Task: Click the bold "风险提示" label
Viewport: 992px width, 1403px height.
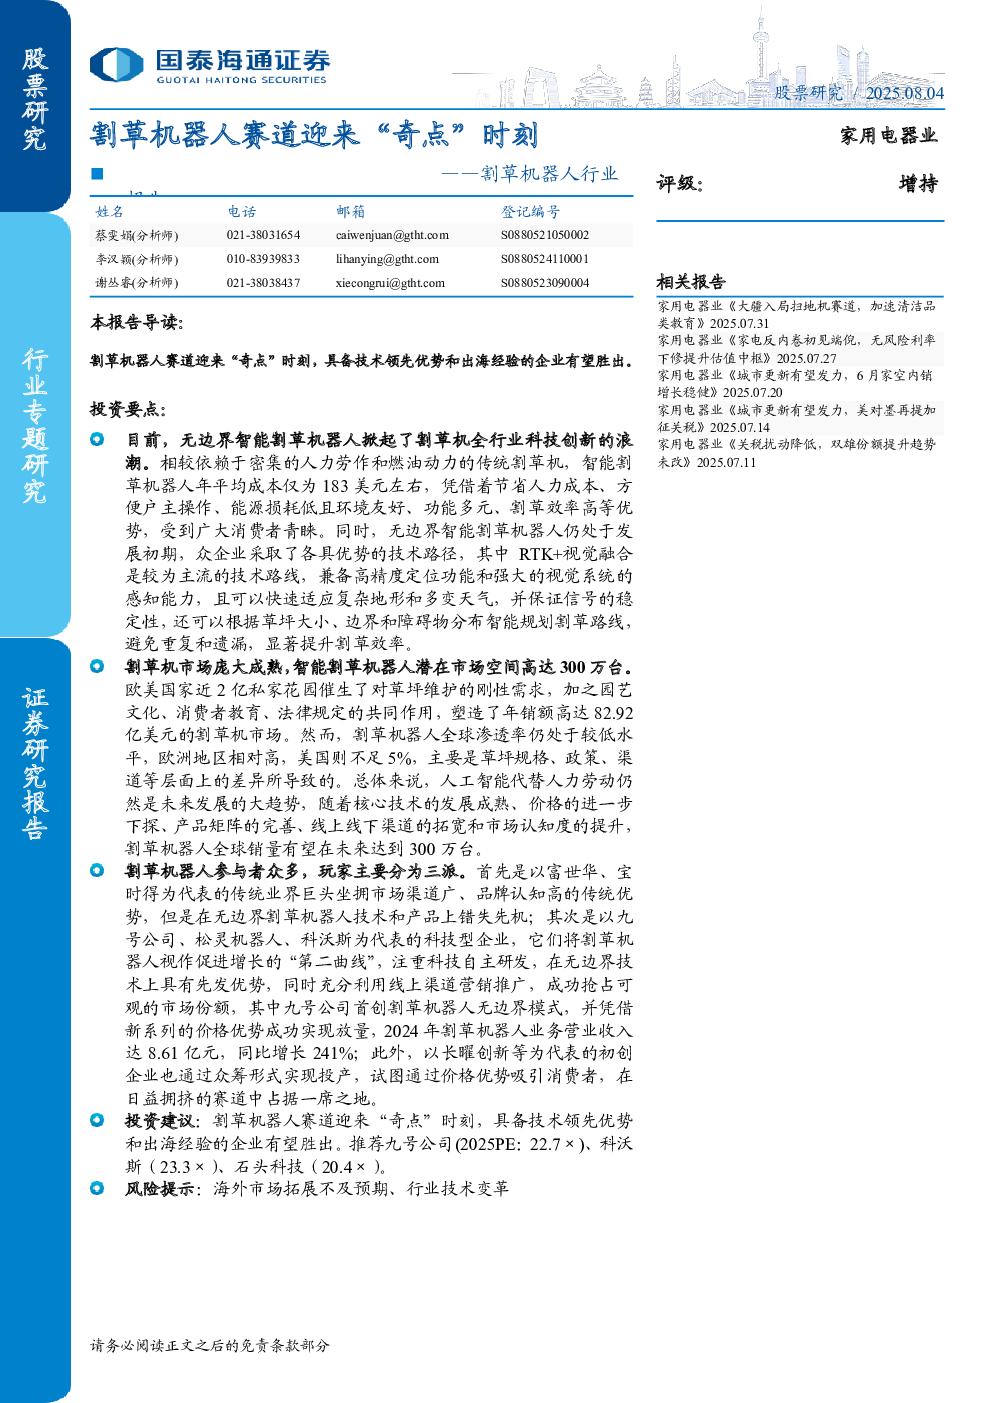Action: coord(160,1189)
